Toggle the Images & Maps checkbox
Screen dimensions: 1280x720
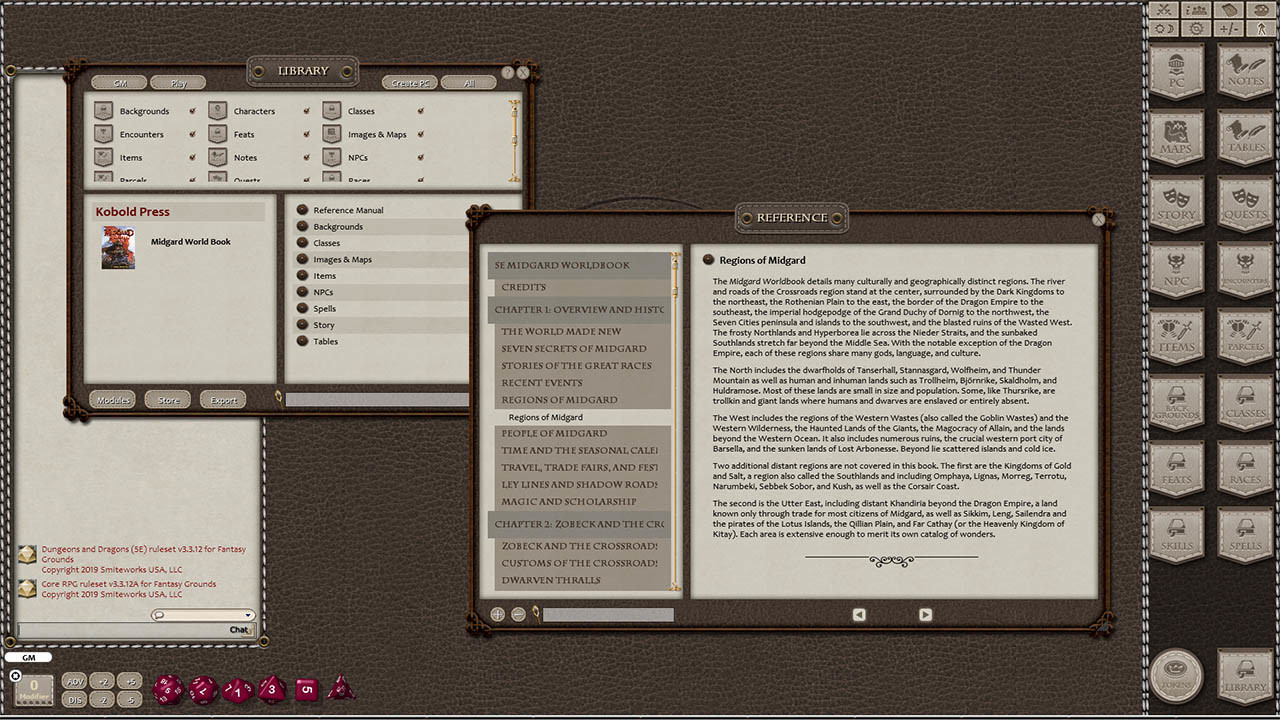(419, 133)
